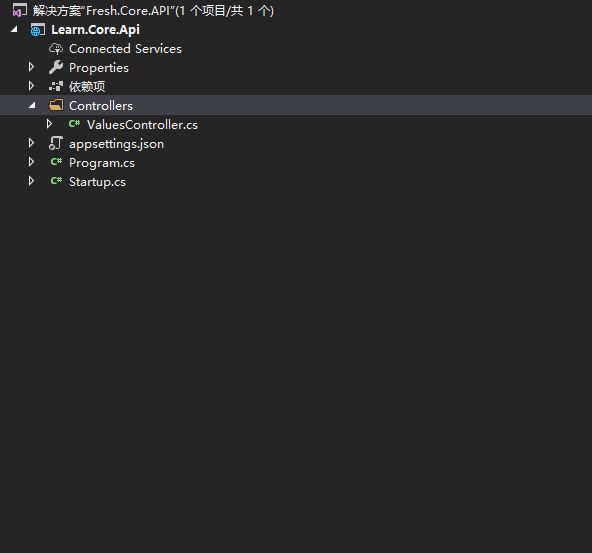Click the 依赖项 dependencies icon
This screenshot has height=553, width=592.
click(x=56, y=87)
